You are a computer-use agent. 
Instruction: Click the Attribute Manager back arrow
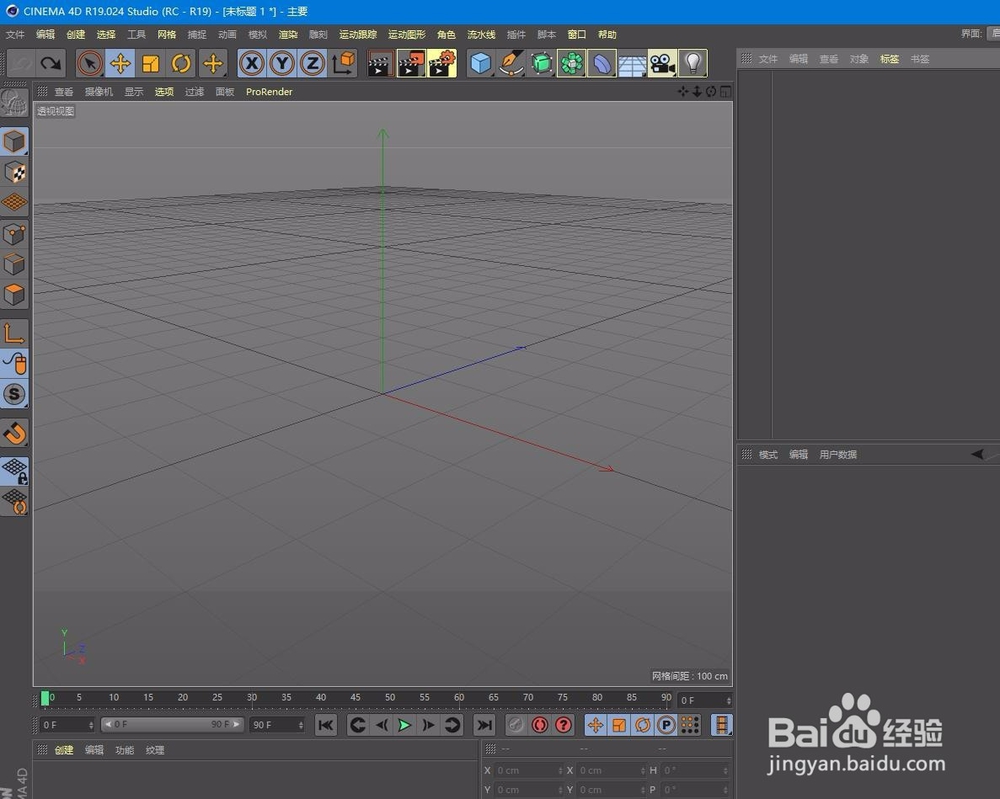(976, 455)
